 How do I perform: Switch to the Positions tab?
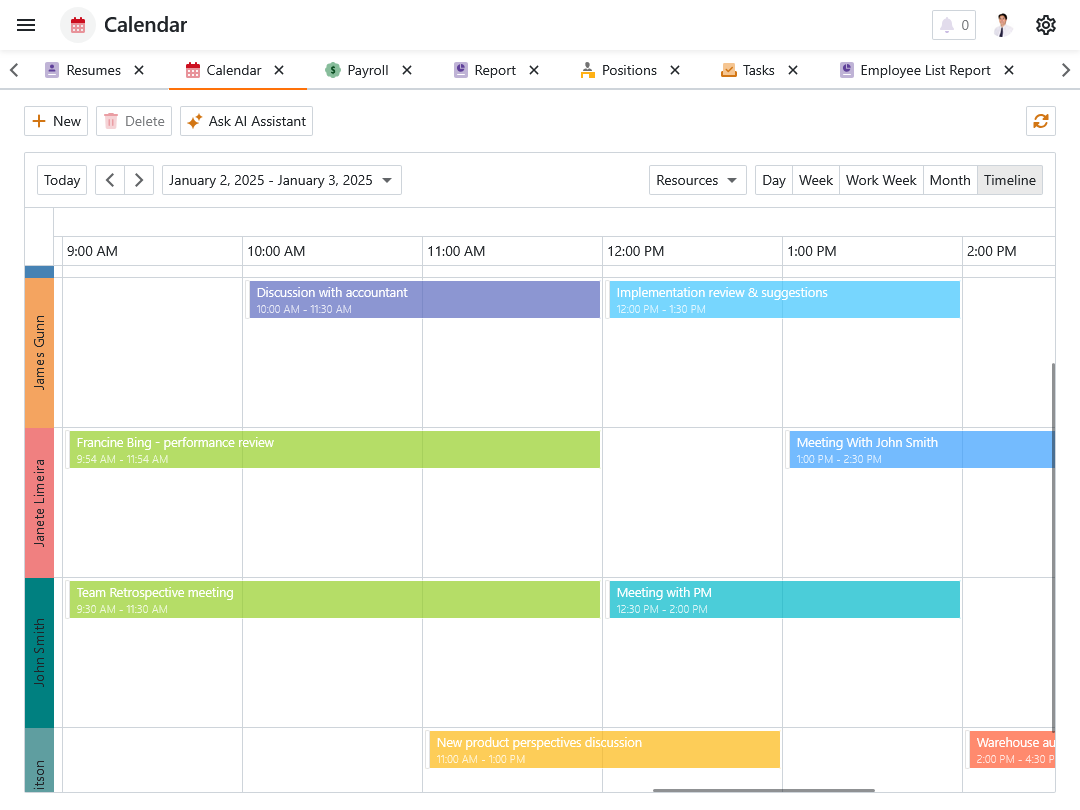click(x=628, y=70)
